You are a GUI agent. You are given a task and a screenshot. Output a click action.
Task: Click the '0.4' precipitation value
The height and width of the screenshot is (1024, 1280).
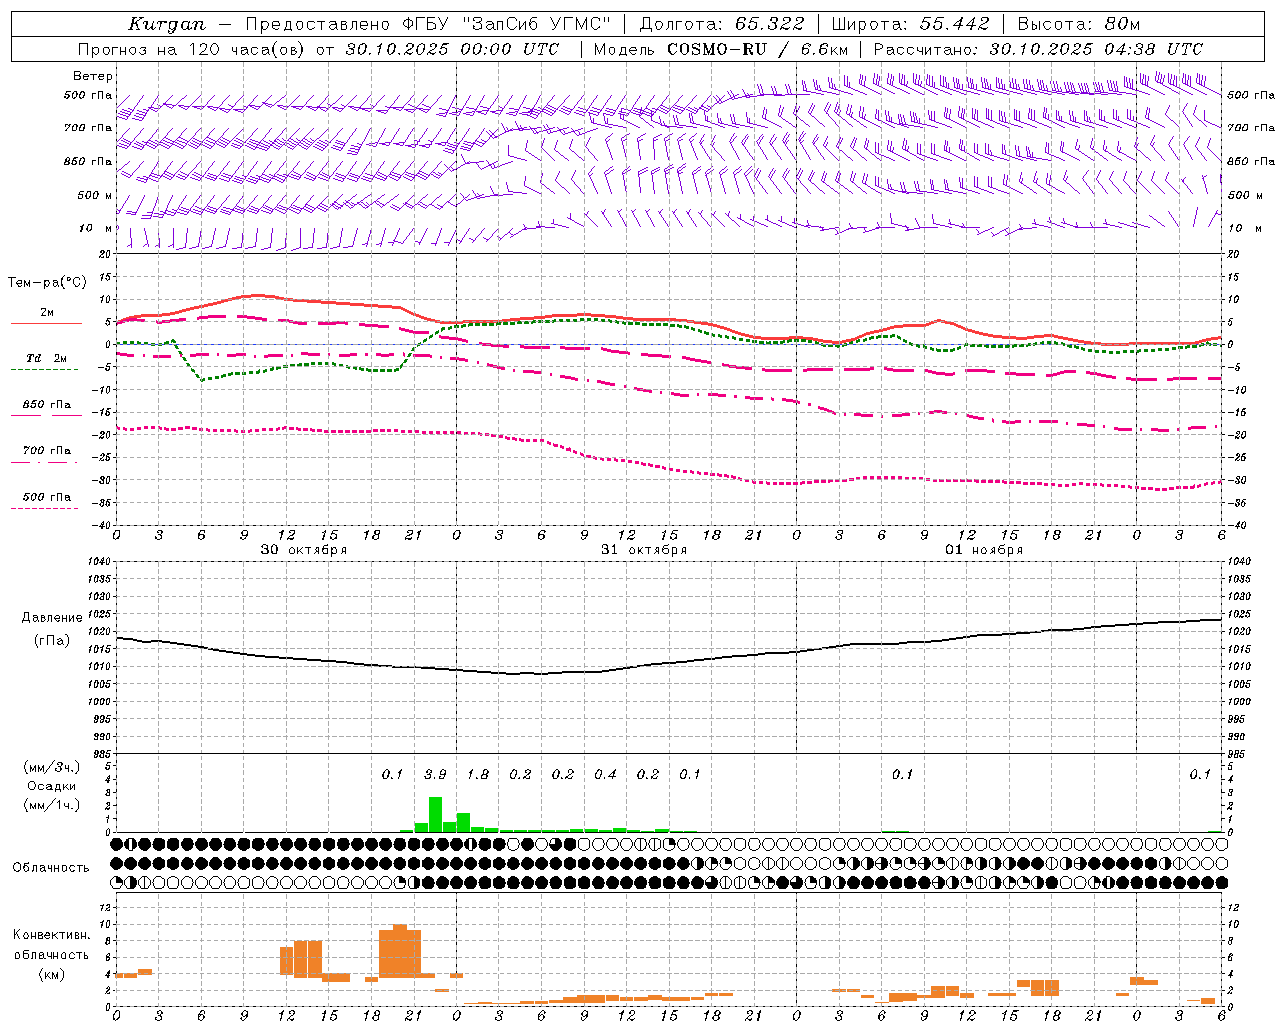pos(605,775)
